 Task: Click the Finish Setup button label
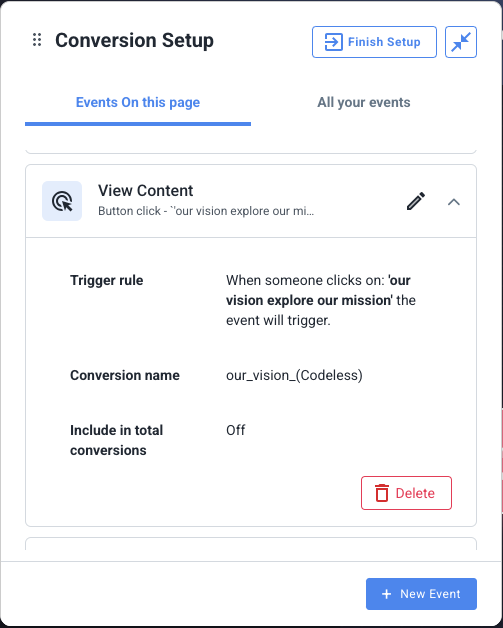pos(384,42)
